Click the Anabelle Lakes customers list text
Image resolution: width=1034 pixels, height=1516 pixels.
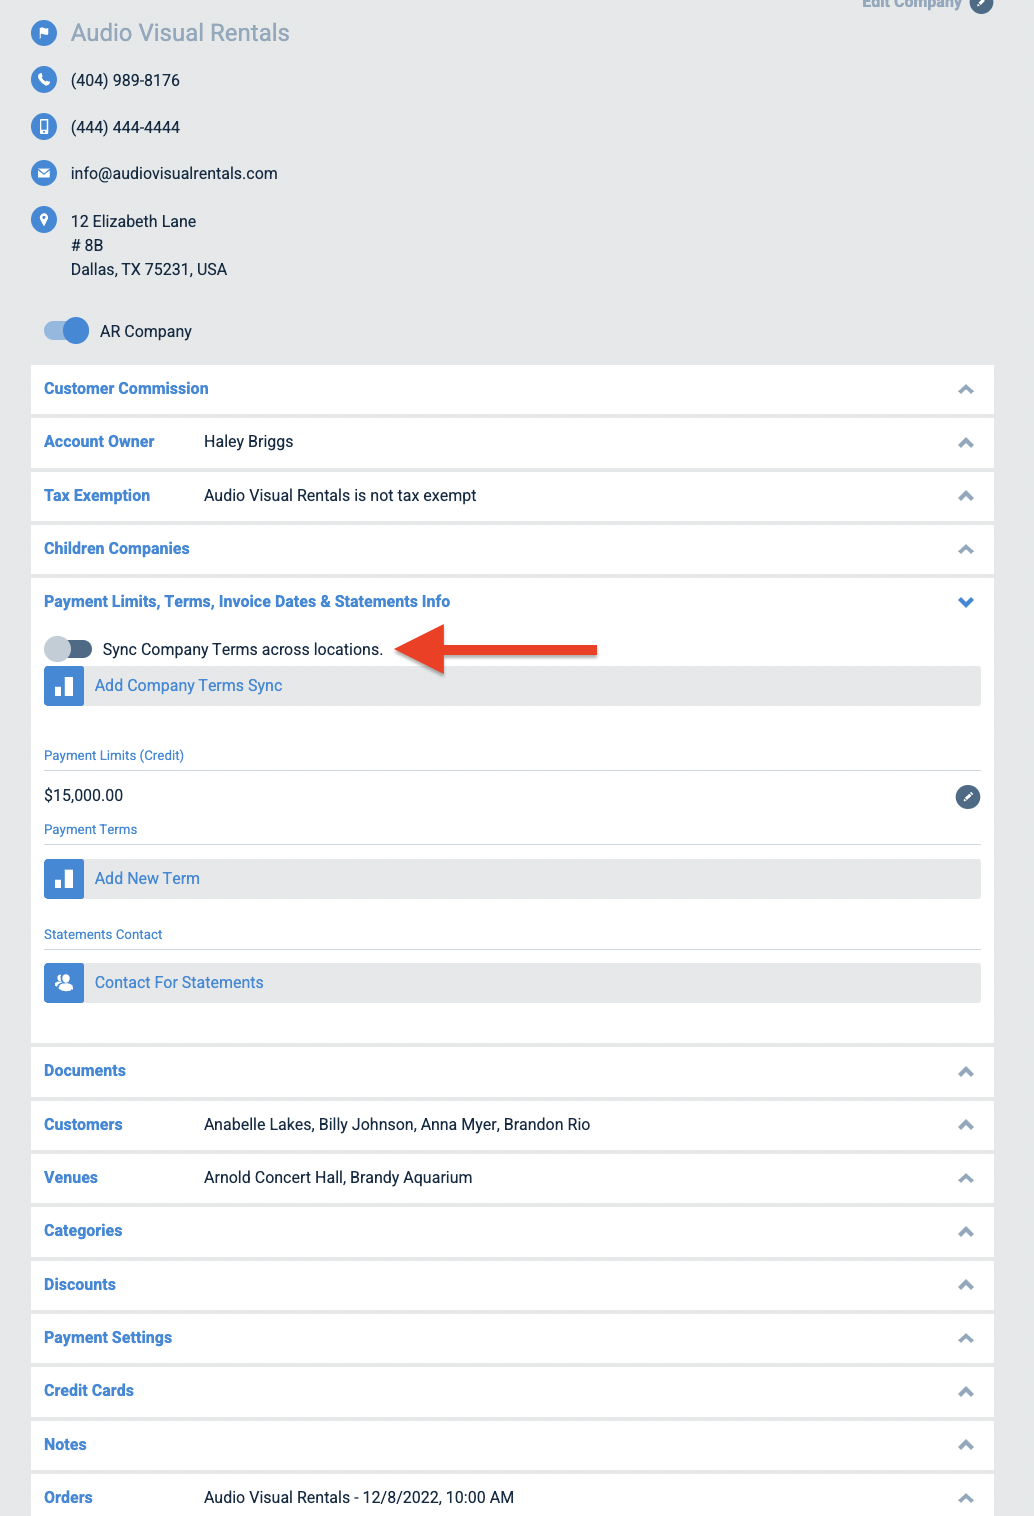[x=397, y=1124]
